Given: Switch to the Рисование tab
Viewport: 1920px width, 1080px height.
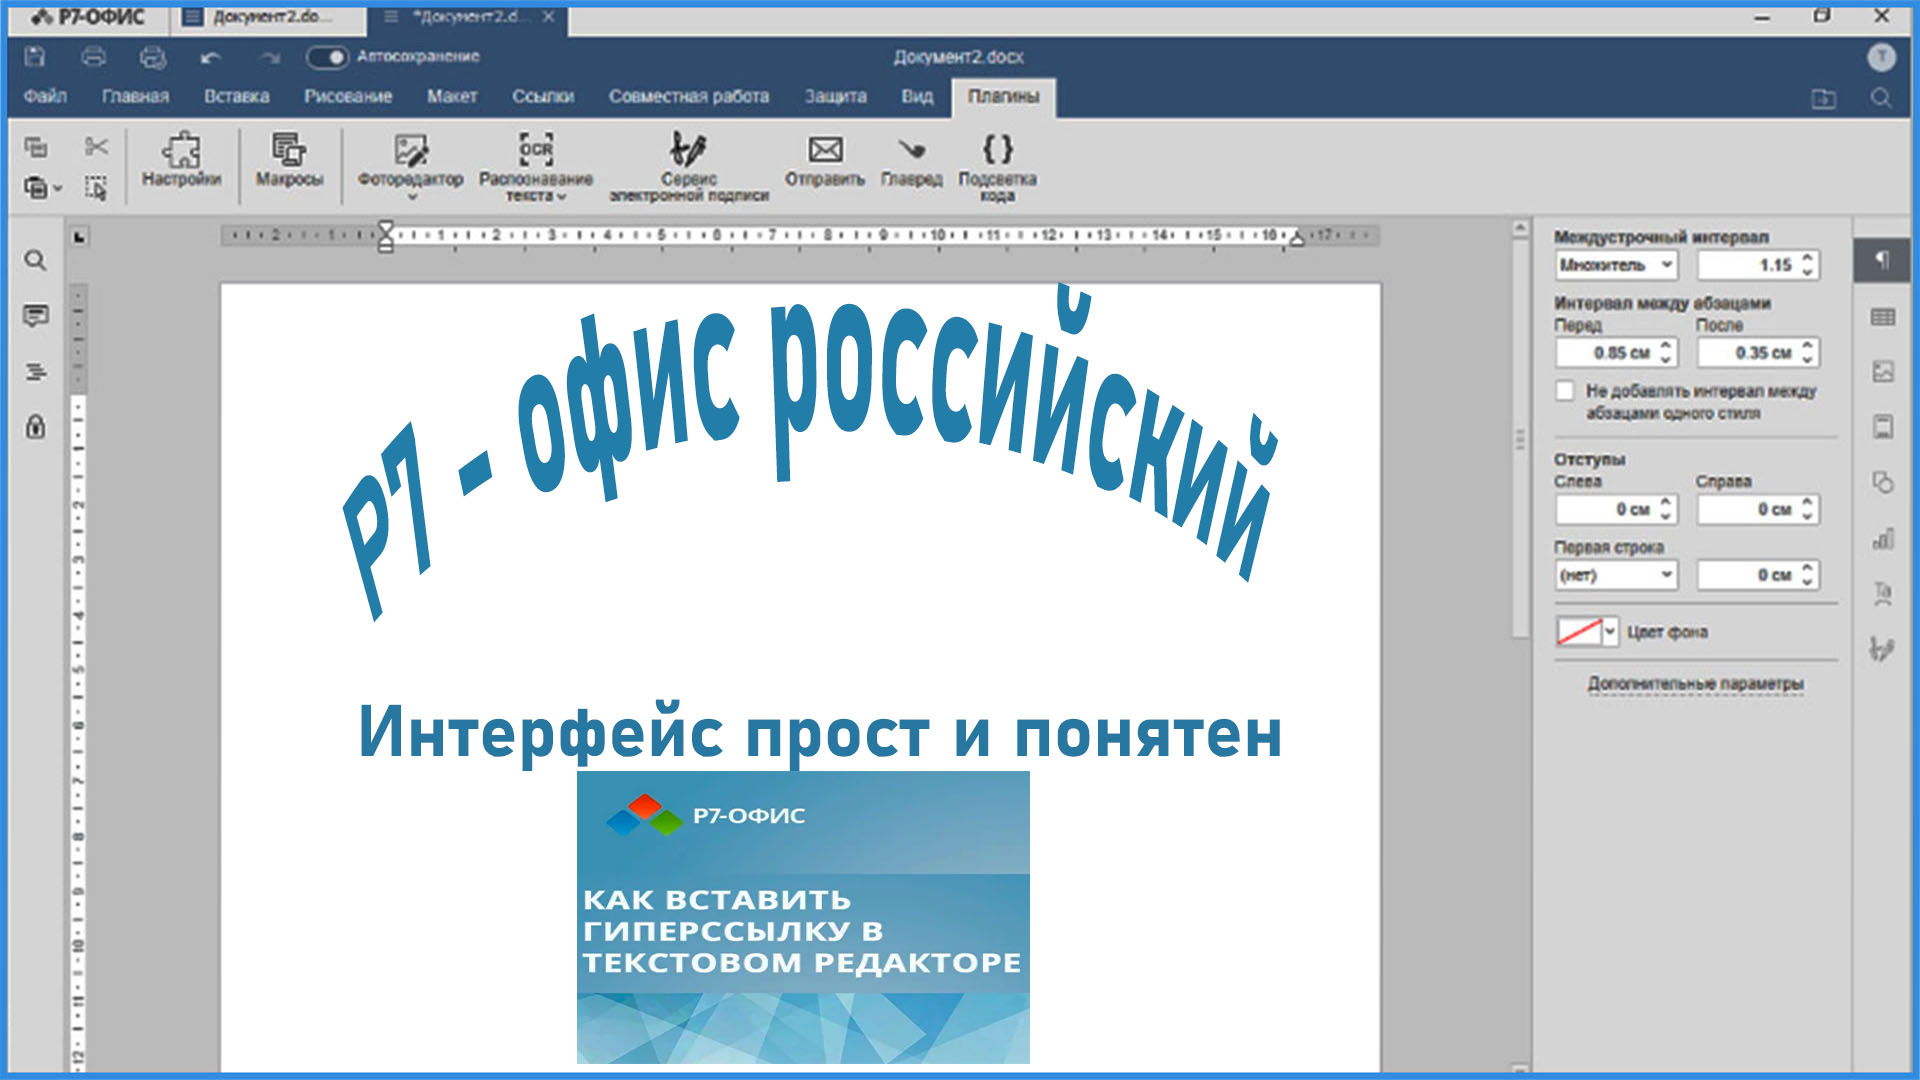Looking at the screenshot, I should point(348,96).
